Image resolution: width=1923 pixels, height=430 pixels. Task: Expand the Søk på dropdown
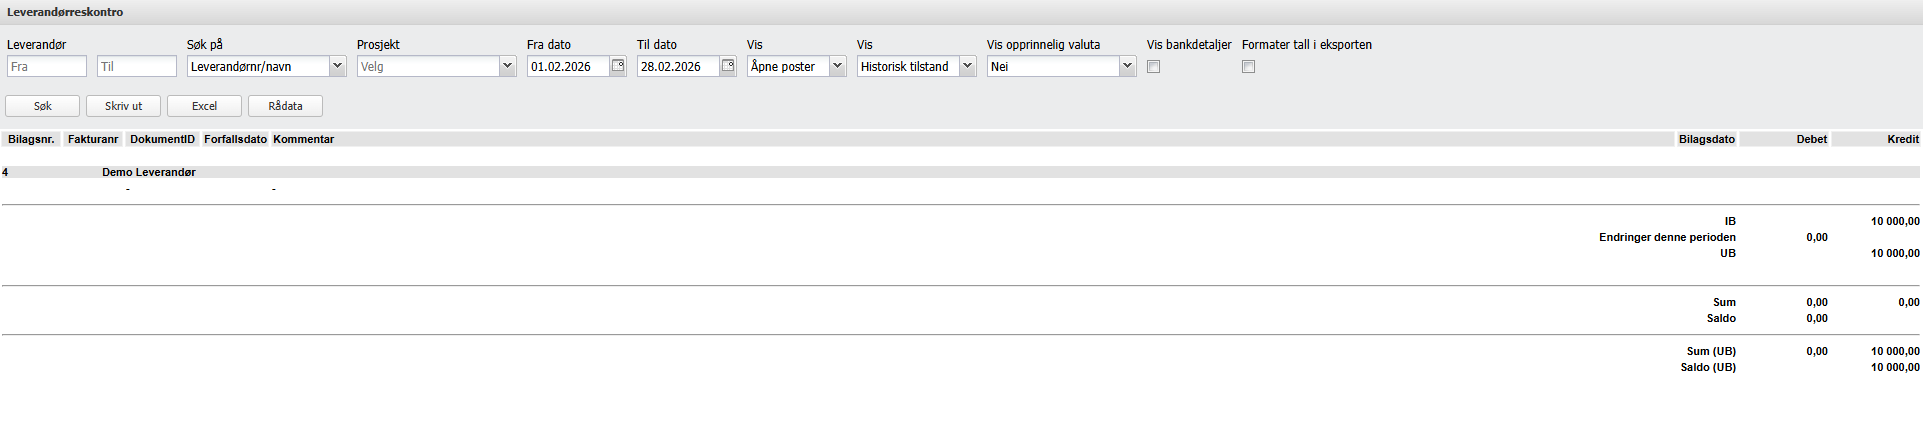pos(337,66)
